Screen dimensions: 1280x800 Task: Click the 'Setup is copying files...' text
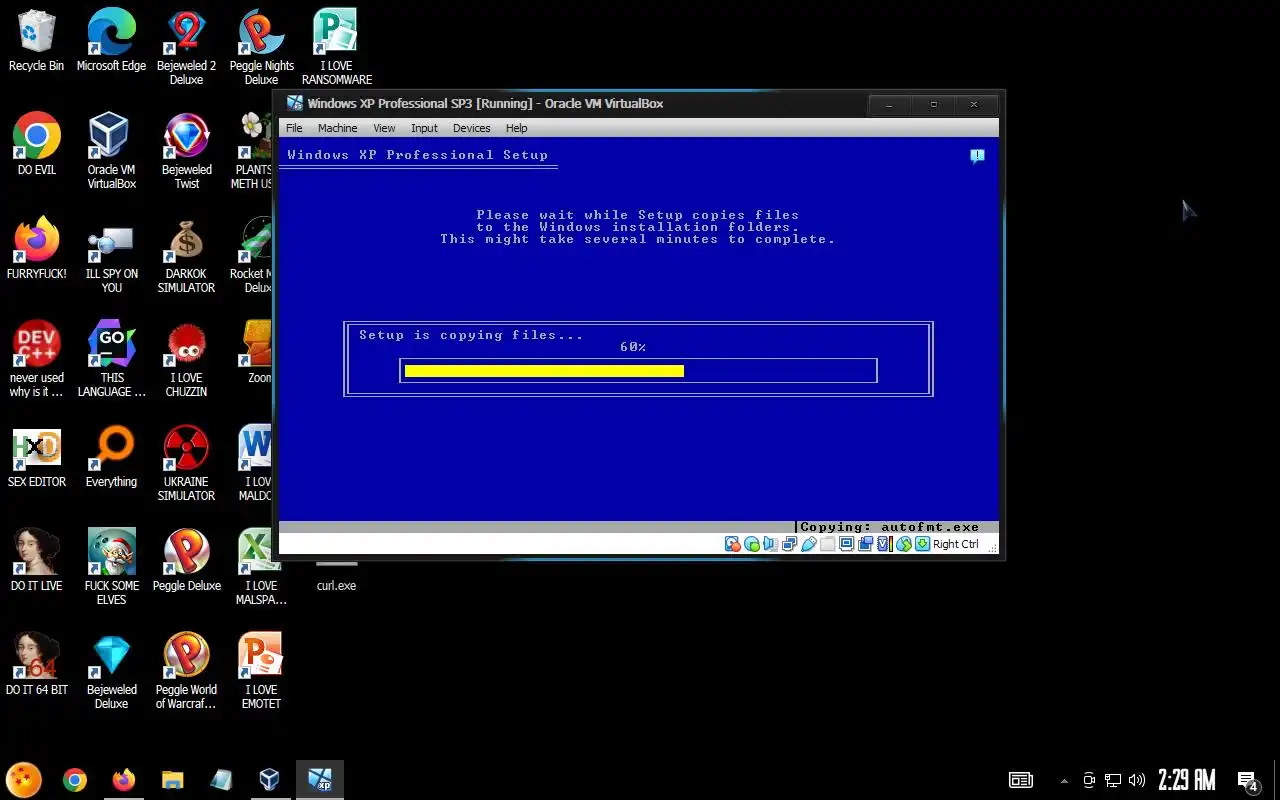coord(471,335)
